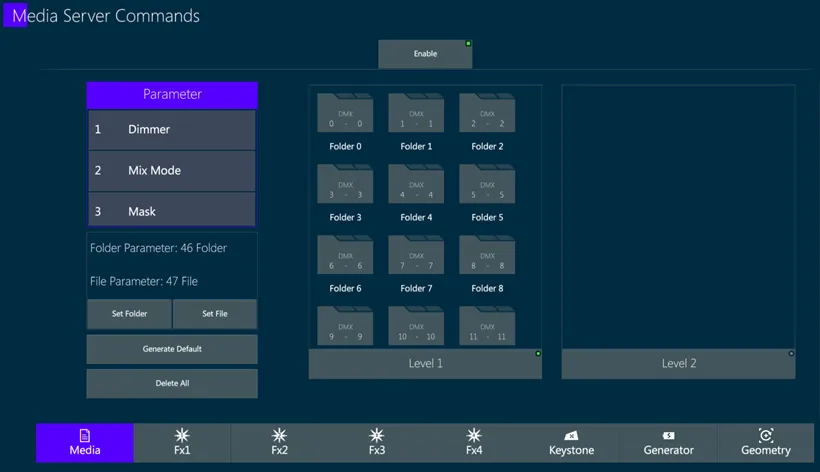
Task: Activate the Level 1 toggle
Action: click(x=425, y=363)
